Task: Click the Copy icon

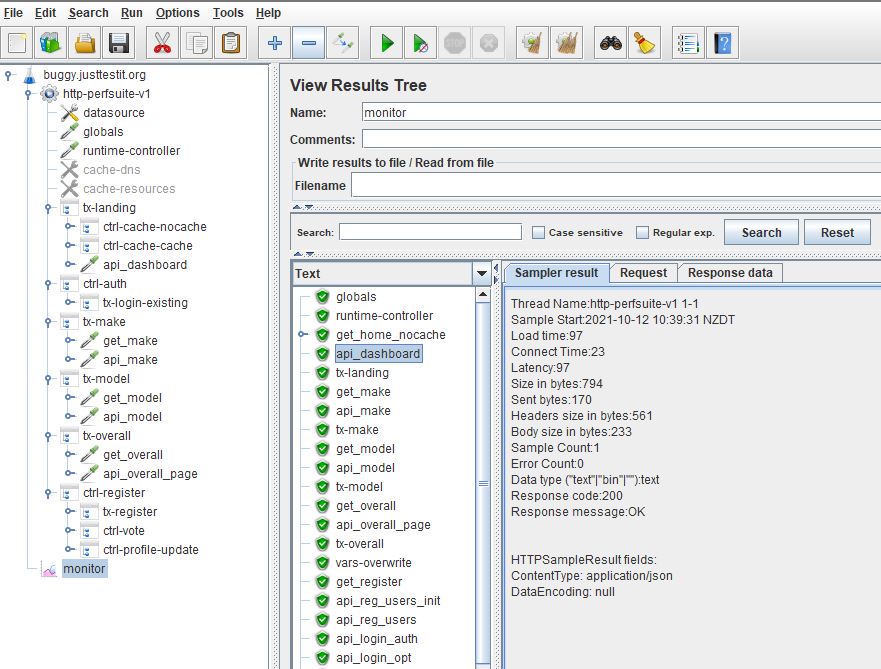Action: pyautogui.click(x=197, y=43)
